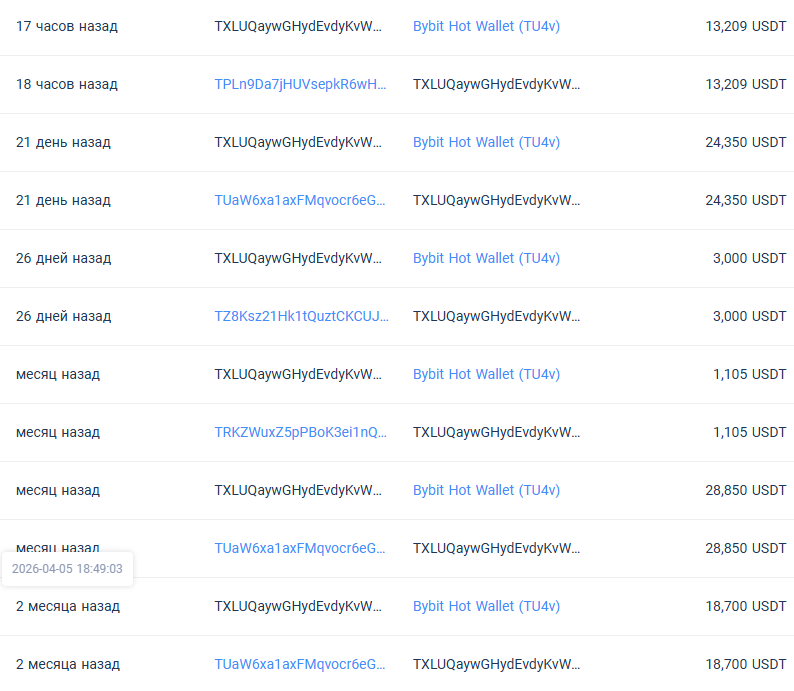The image size is (794, 691).
Task: Open TUaW6xa1axFMqvocr6eG link in 18,700 USDT row
Action: pyautogui.click(x=300, y=664)
